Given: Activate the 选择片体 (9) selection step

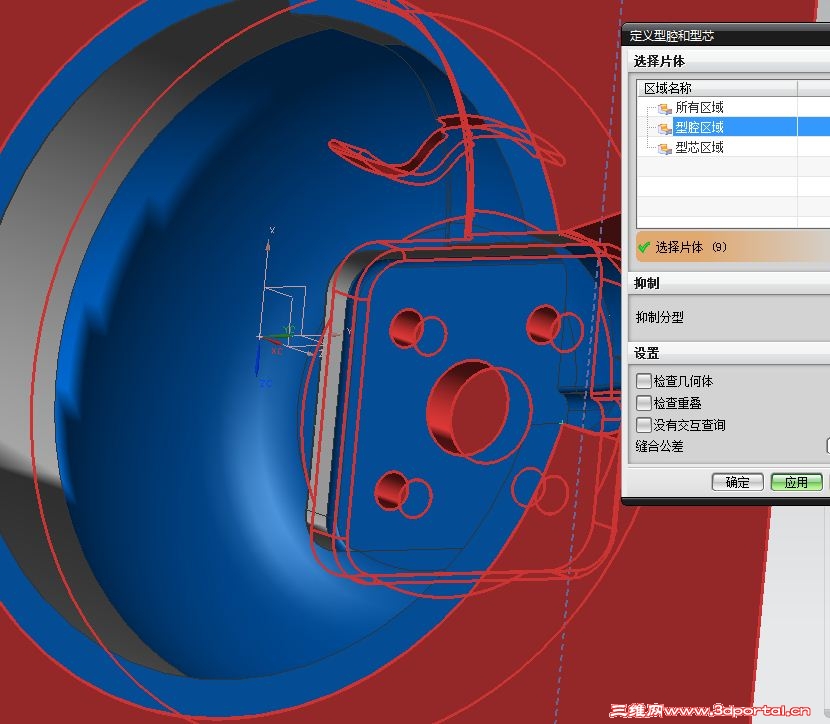Looking at the screenshot, I should tap(733, 247).
